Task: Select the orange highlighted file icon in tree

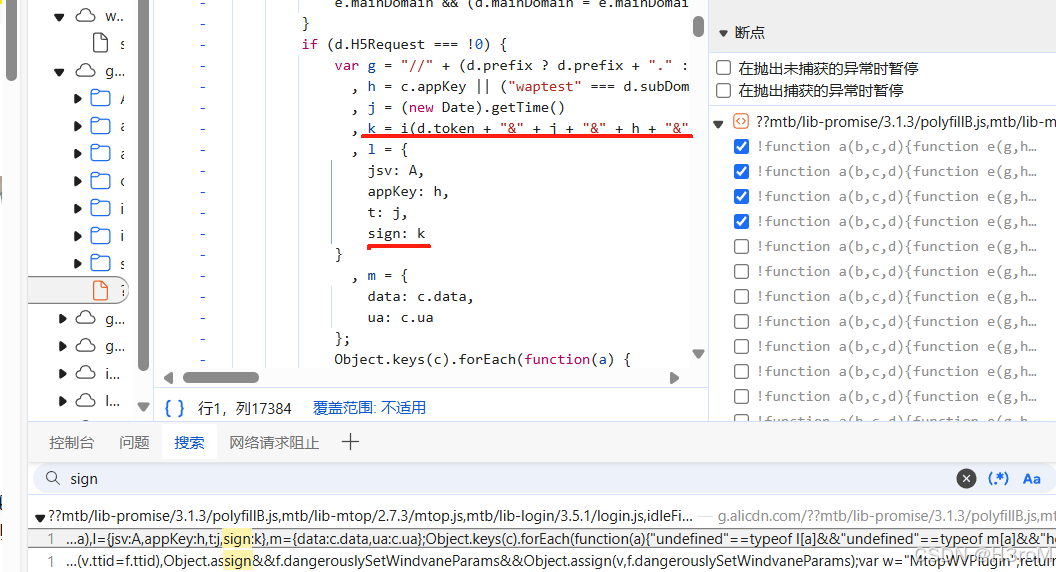Action: tap(100, 290)
